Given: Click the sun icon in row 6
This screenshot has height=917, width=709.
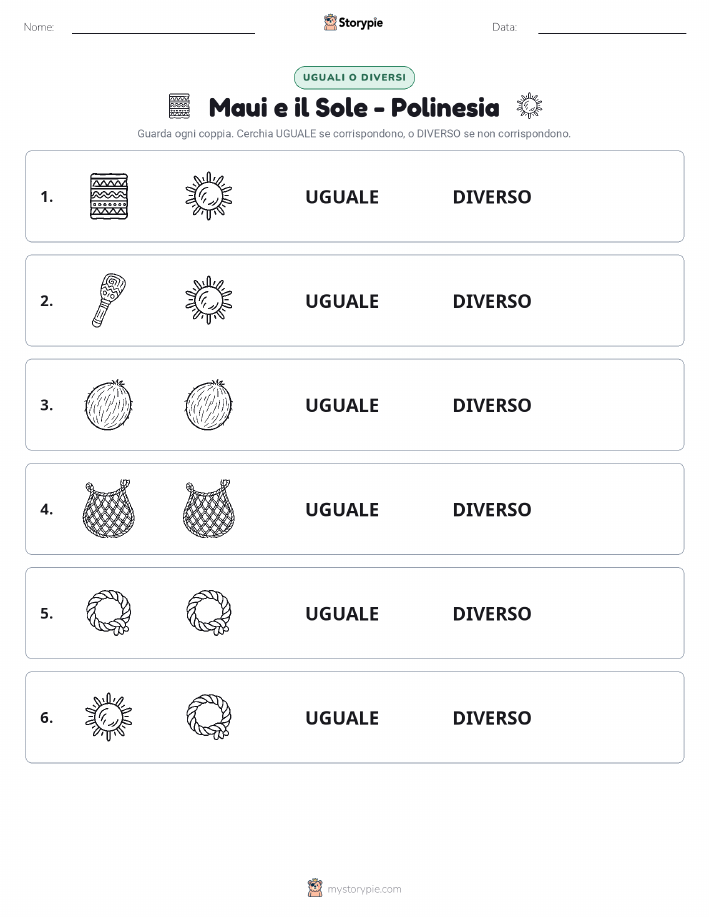Looking at the screenshot, I should pyautogui.click(x=109, y=717).
